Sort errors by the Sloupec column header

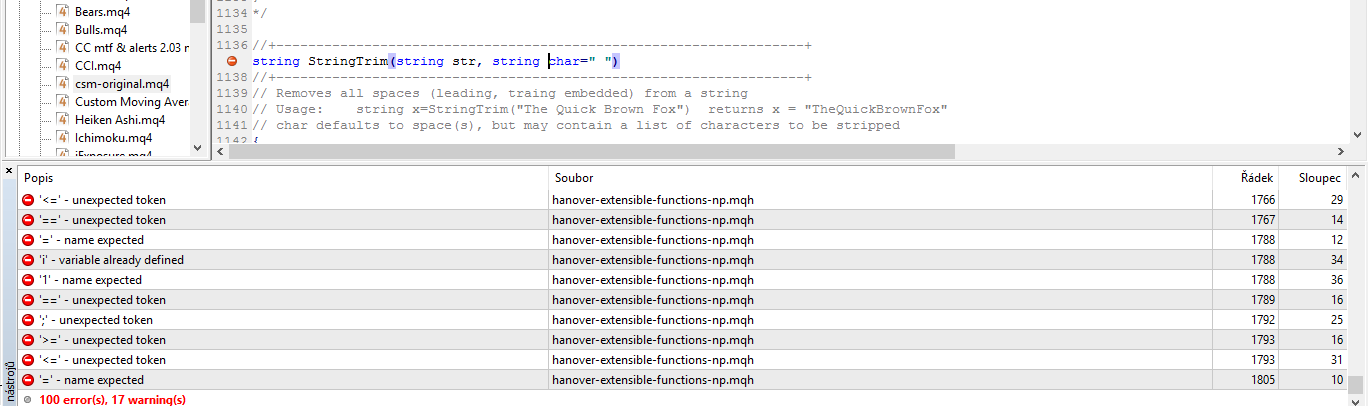pyautogui.click(x=1313, y=177)
